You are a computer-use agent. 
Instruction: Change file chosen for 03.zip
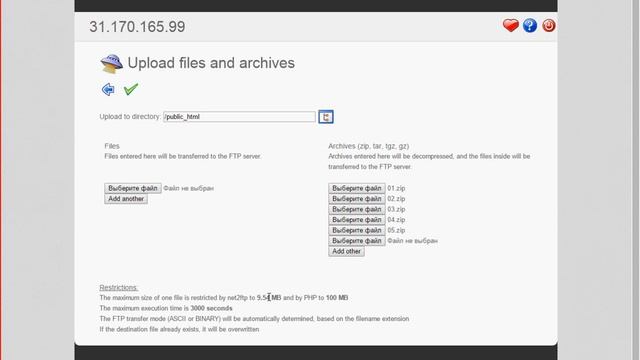point(357,209)
